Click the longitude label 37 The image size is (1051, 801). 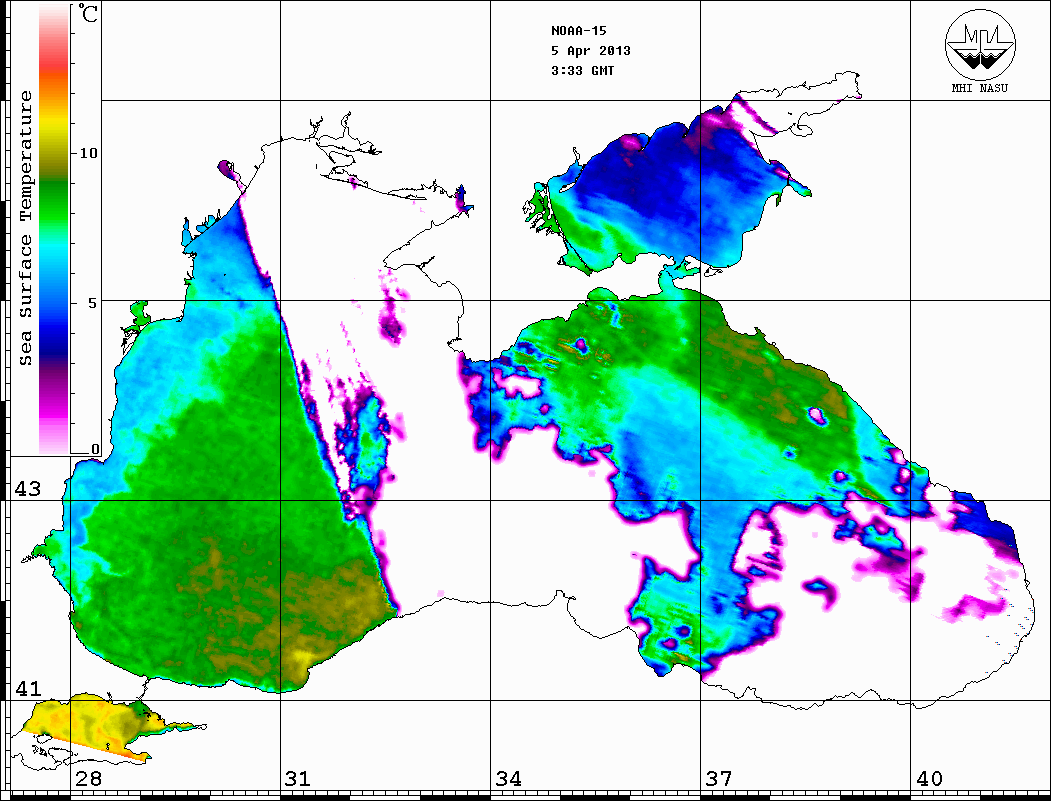(719, 778)
